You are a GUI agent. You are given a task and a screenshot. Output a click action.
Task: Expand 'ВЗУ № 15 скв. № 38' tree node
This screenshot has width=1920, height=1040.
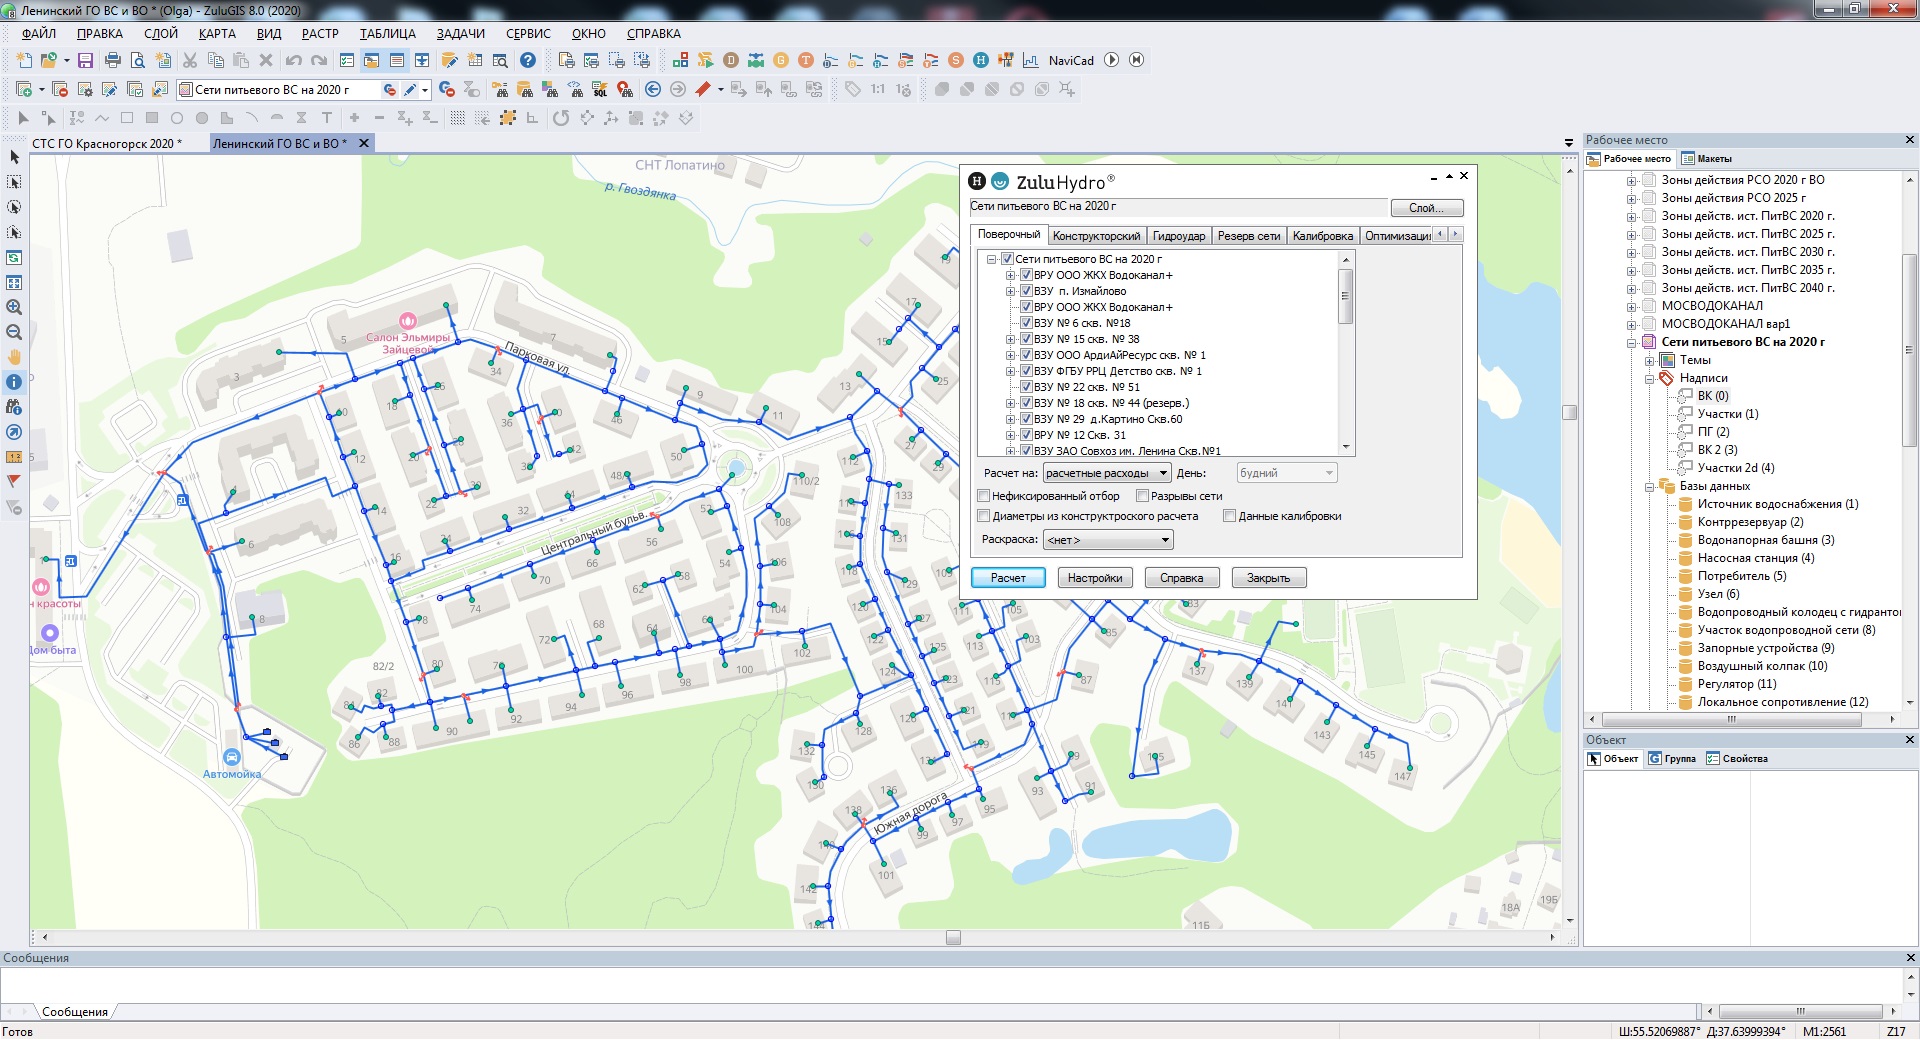tap(1010, 339)
